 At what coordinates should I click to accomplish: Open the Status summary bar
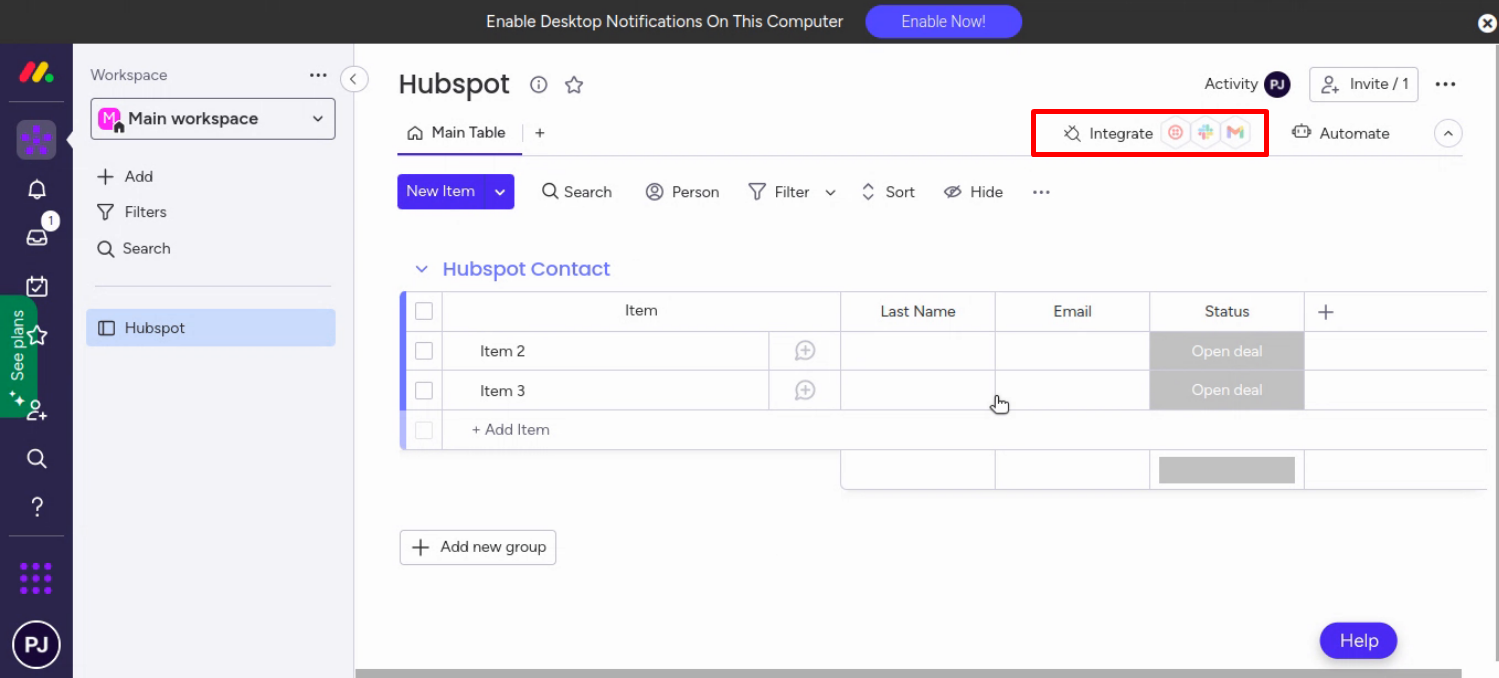(x=1227, y=470)
